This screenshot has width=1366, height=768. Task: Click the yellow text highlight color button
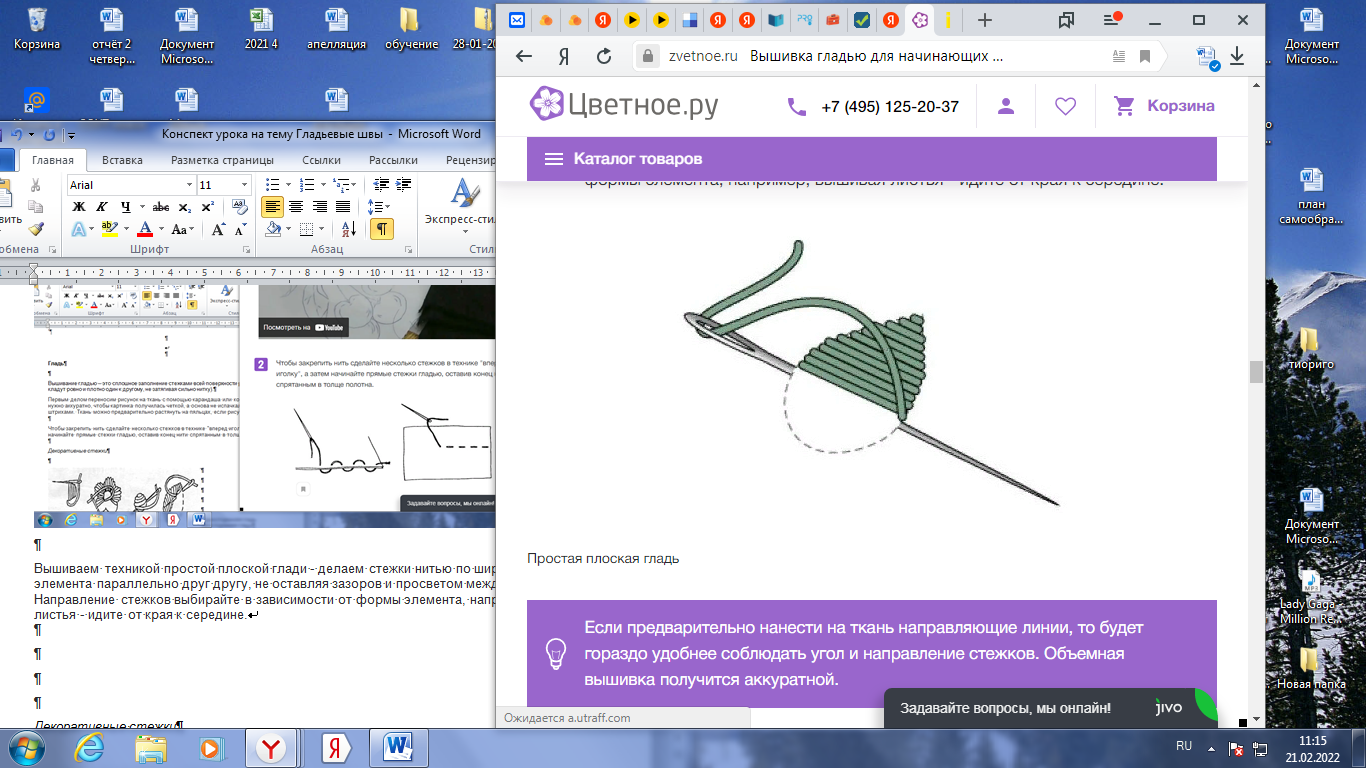[110, 229]
